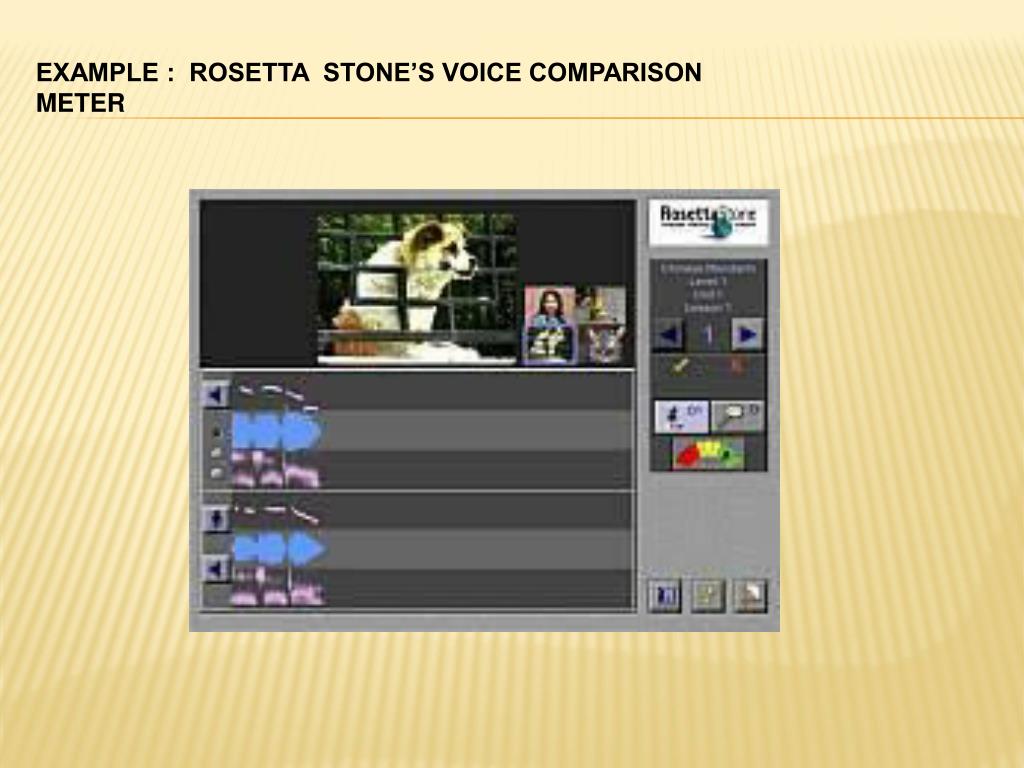Screen dimensions: 1024x768
Task: Click the yellow checkmark correct counter
Action: 680,366
